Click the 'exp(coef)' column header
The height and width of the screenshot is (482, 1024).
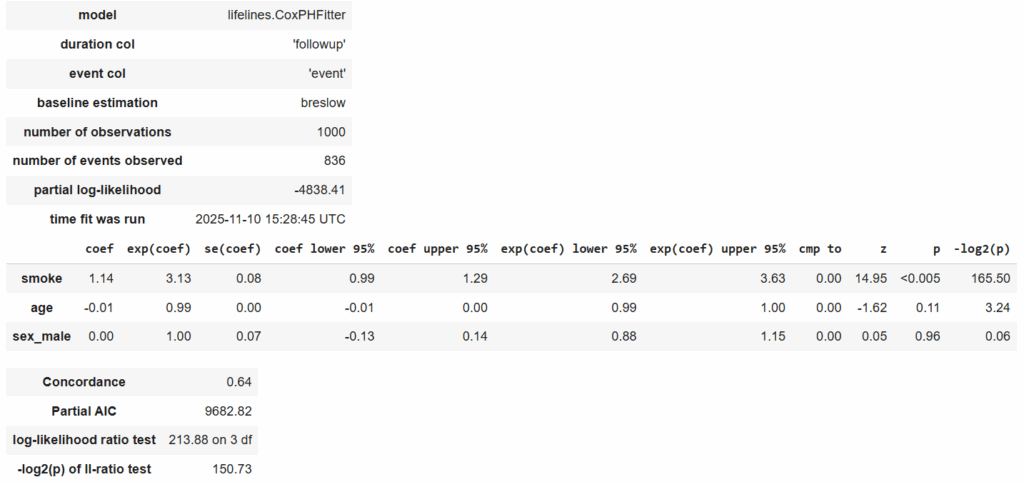pos(159,249)
